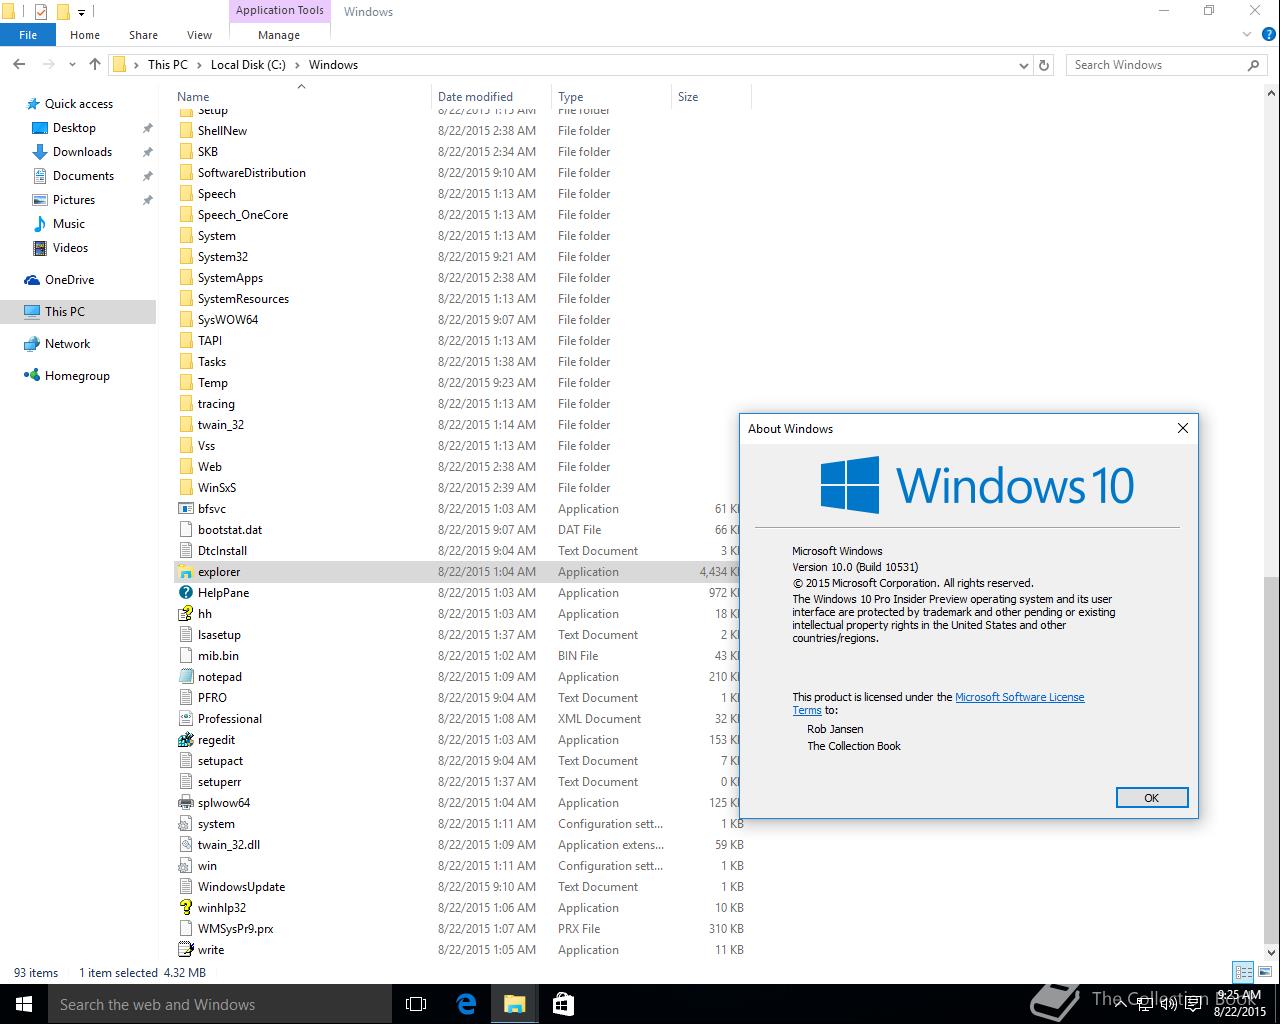The height and width of the screenshot is (1024, 1280).
Task: Open Task View on the taskbar
Action: click(x=416, y=1004)
